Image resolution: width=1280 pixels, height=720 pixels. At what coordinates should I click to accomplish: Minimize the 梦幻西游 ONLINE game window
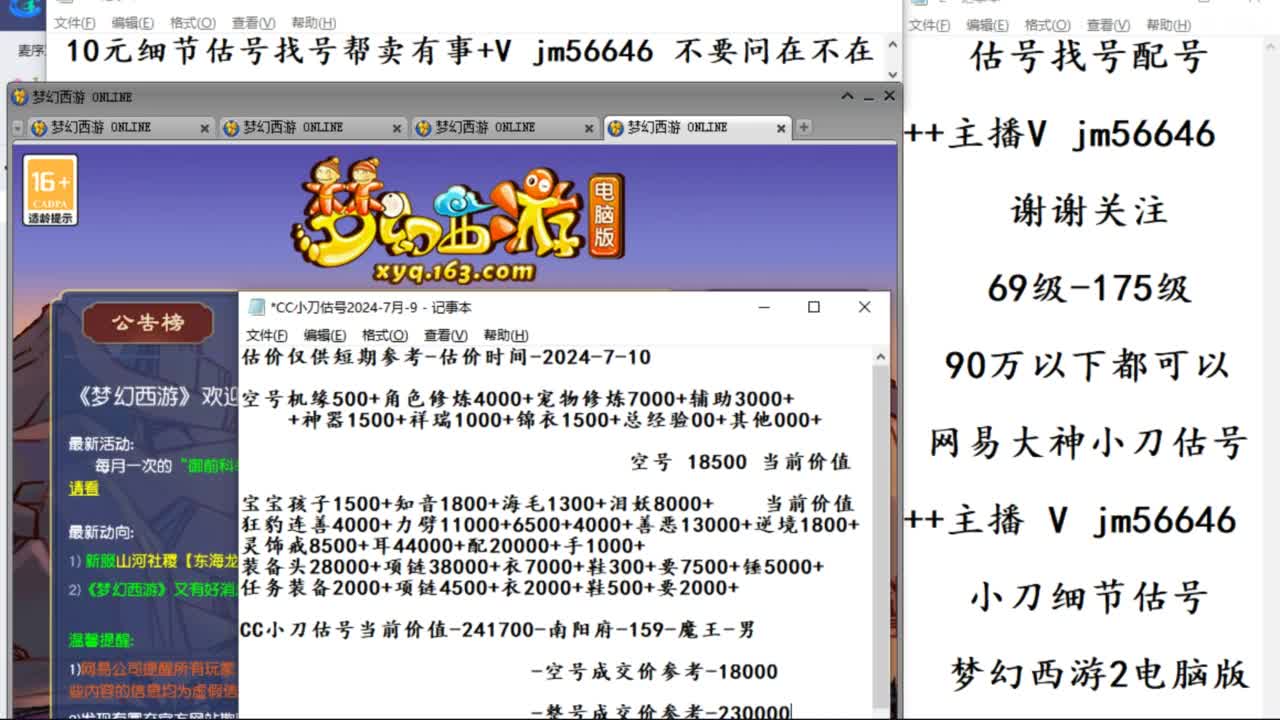click(x=868, y=97)
